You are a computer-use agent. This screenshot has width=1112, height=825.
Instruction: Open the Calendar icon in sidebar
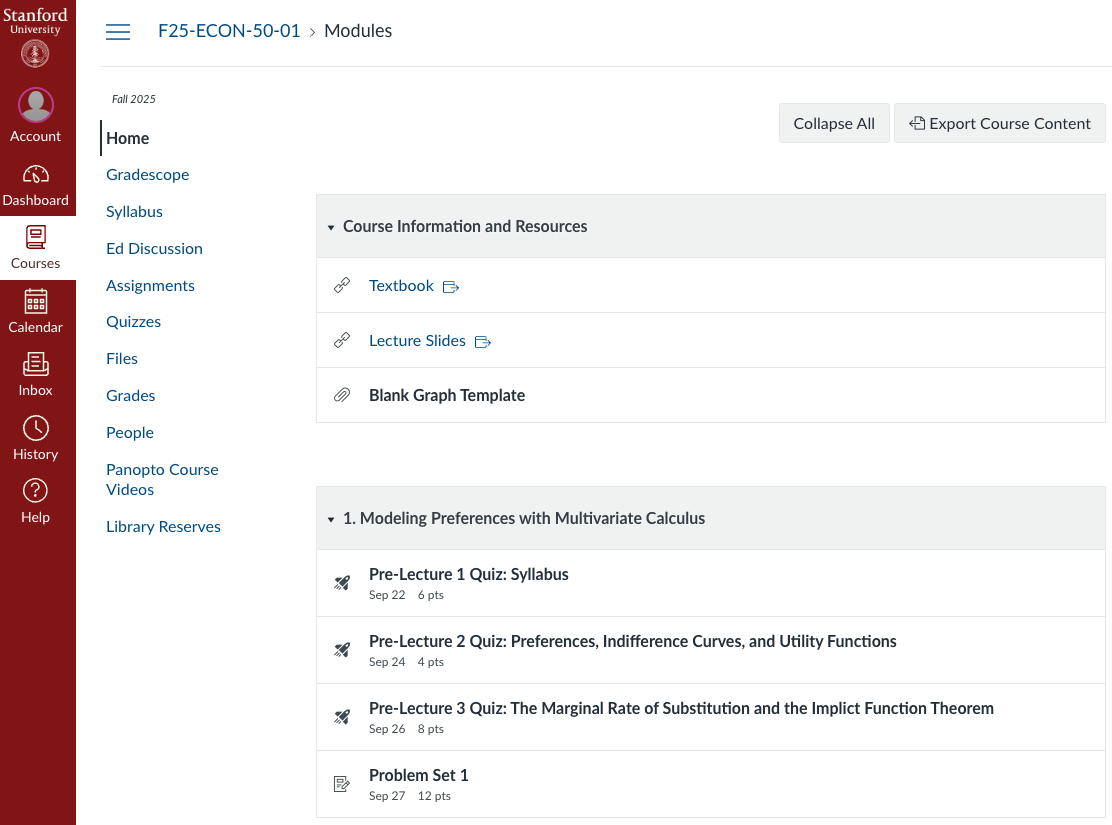35,301
